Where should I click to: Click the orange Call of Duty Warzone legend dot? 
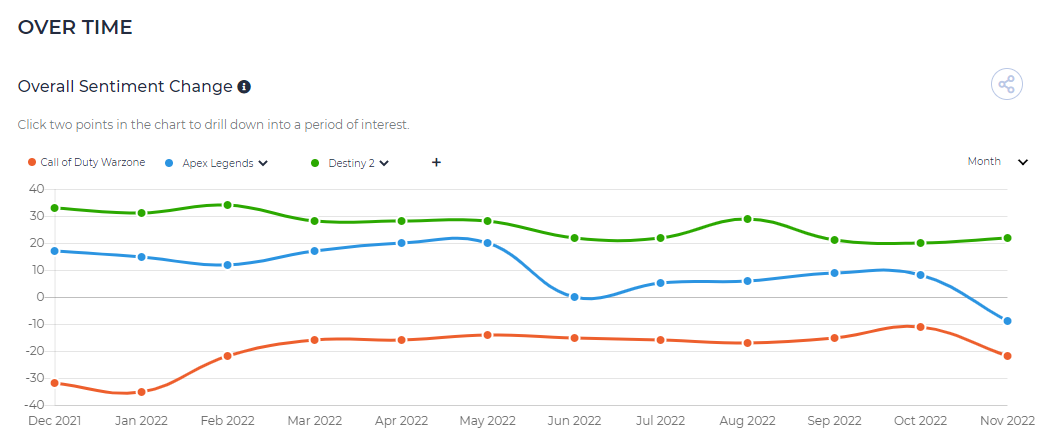(x=32, y=162)
